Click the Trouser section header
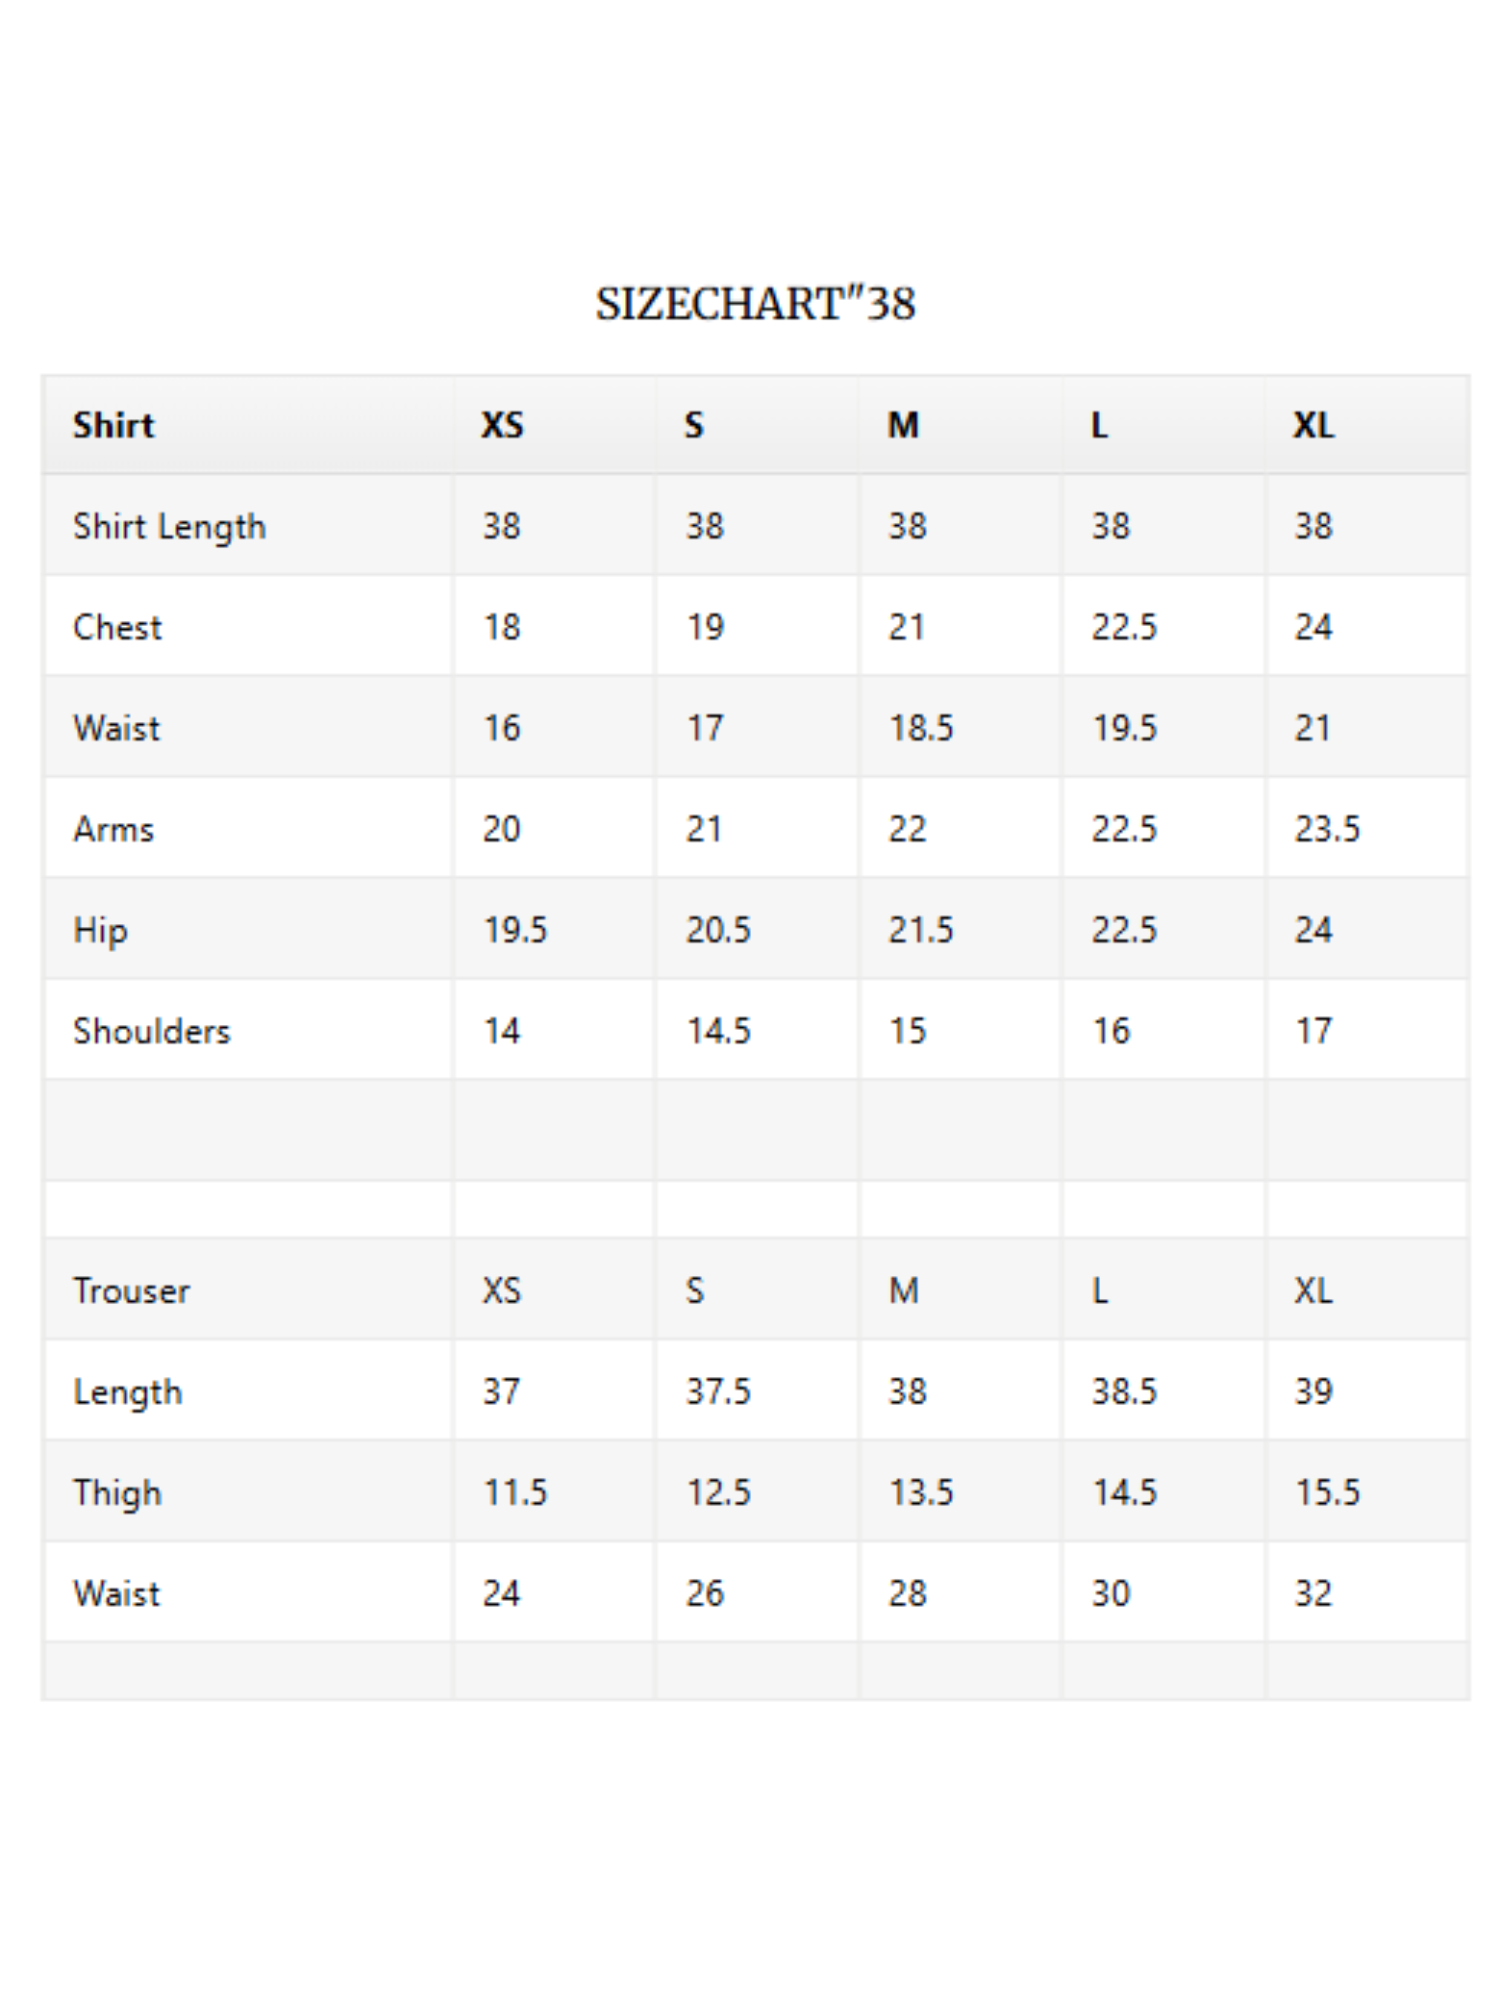Viewport: 1500px width, 2000px height. (x=131, y=1291)
